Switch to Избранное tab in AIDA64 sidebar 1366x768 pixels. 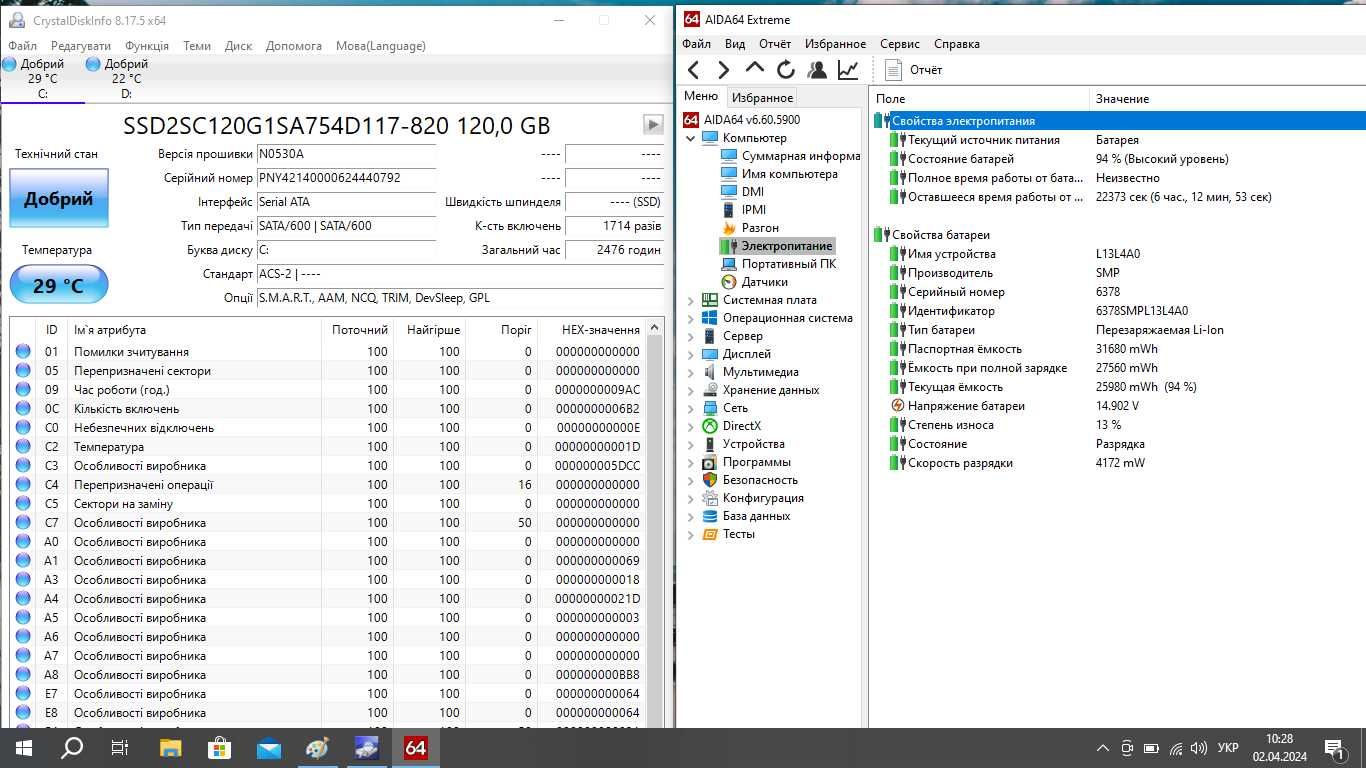[x=762, y=98]
